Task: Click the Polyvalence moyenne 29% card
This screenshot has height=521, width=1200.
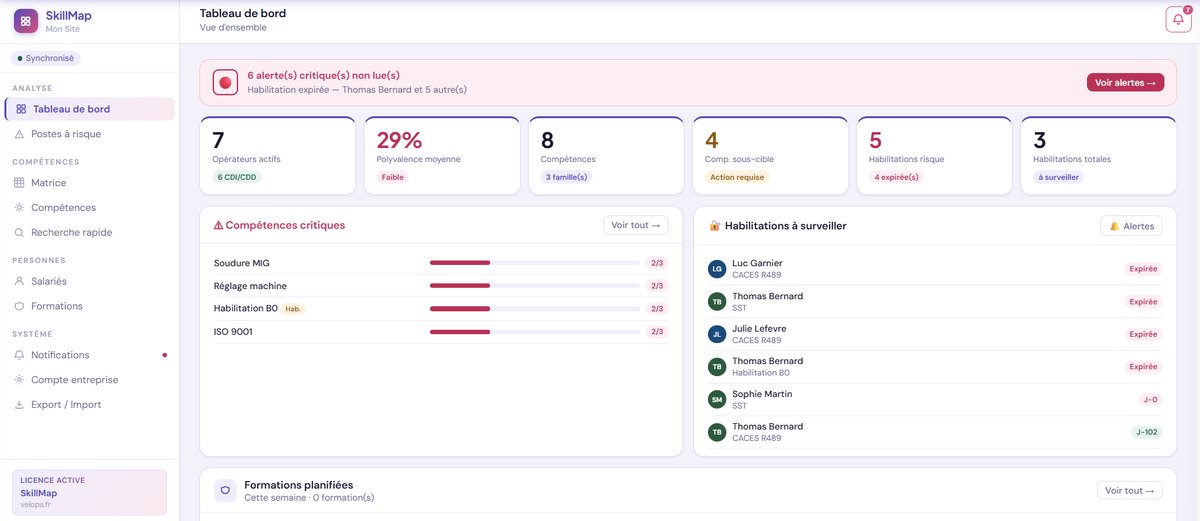Action: click(442, 156)
